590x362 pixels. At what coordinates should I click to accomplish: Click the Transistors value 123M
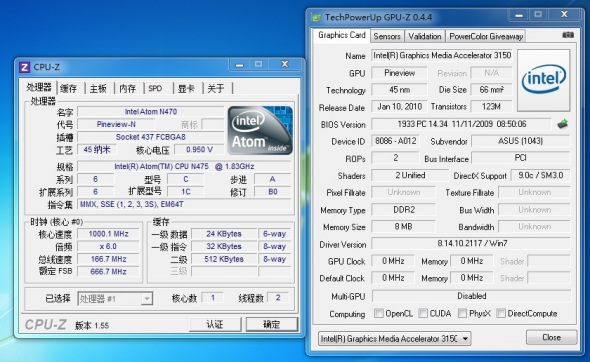[491, 106]
